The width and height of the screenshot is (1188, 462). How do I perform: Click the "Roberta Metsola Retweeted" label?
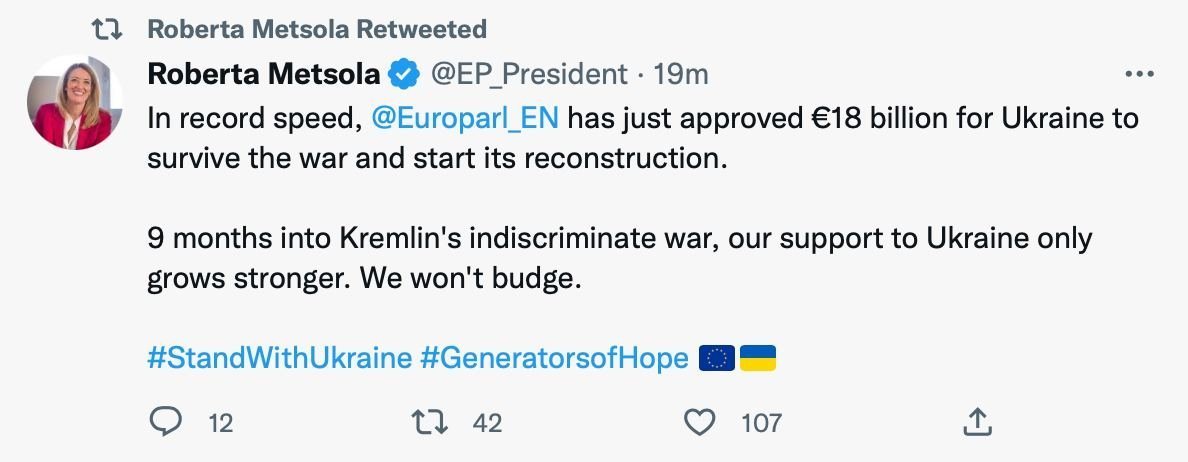(316, 28)
